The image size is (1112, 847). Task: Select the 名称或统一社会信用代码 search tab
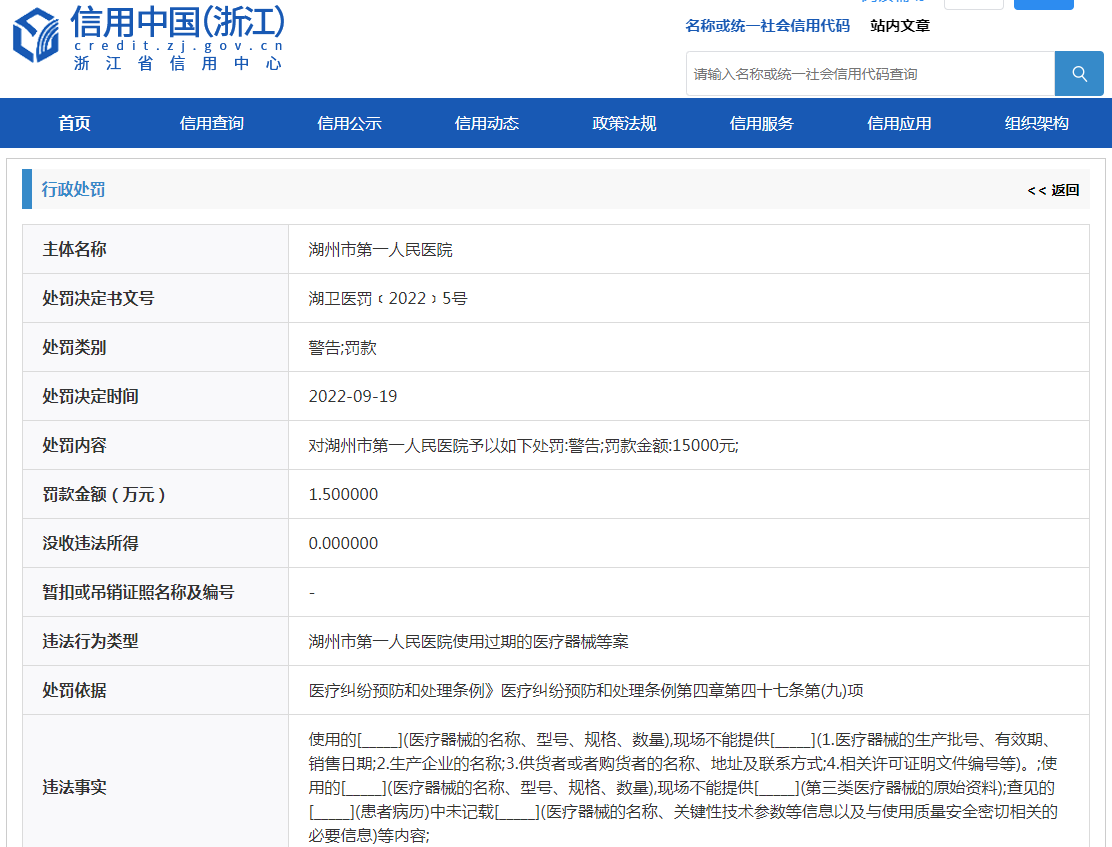(x=767, y=26)
